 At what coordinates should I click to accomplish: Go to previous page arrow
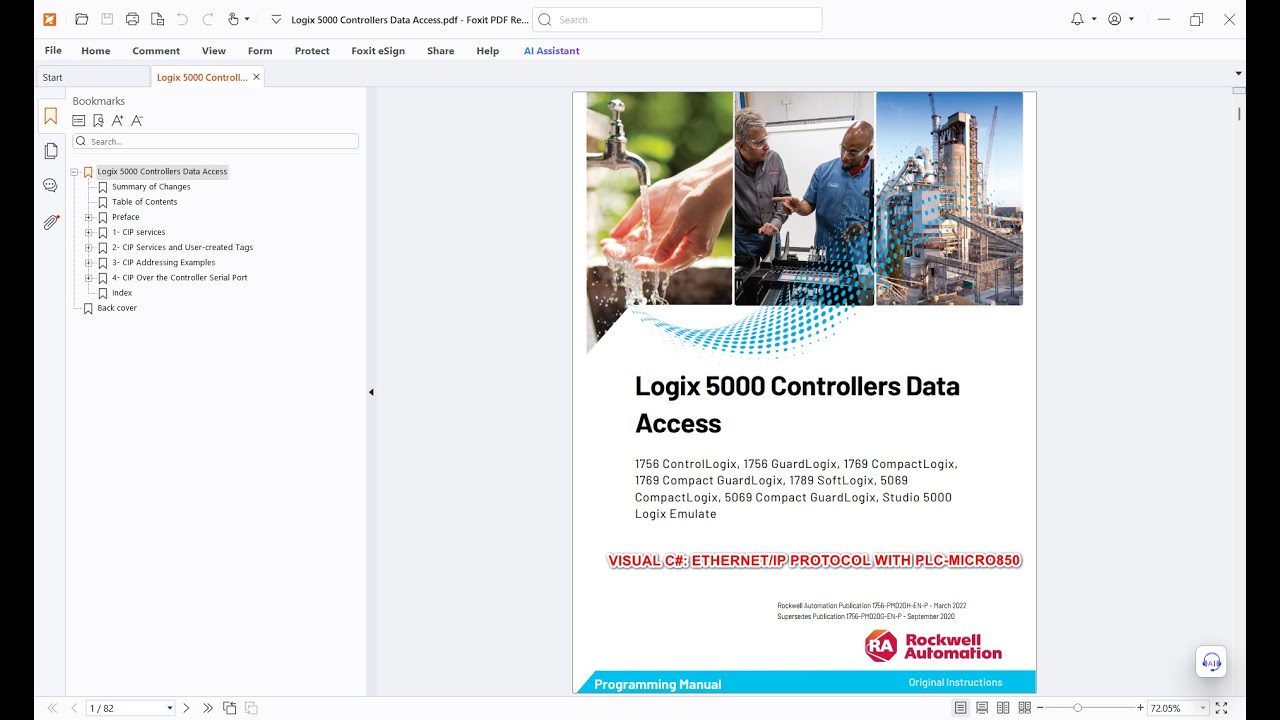(73, 708)
